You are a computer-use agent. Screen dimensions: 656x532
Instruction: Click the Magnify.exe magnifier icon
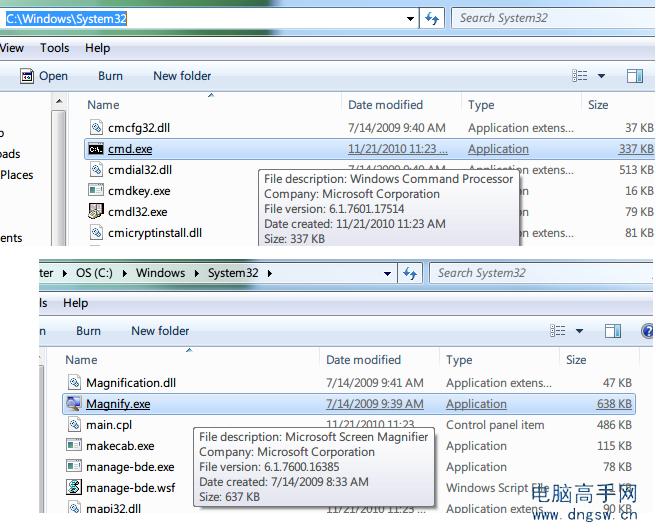click(74, 403)
